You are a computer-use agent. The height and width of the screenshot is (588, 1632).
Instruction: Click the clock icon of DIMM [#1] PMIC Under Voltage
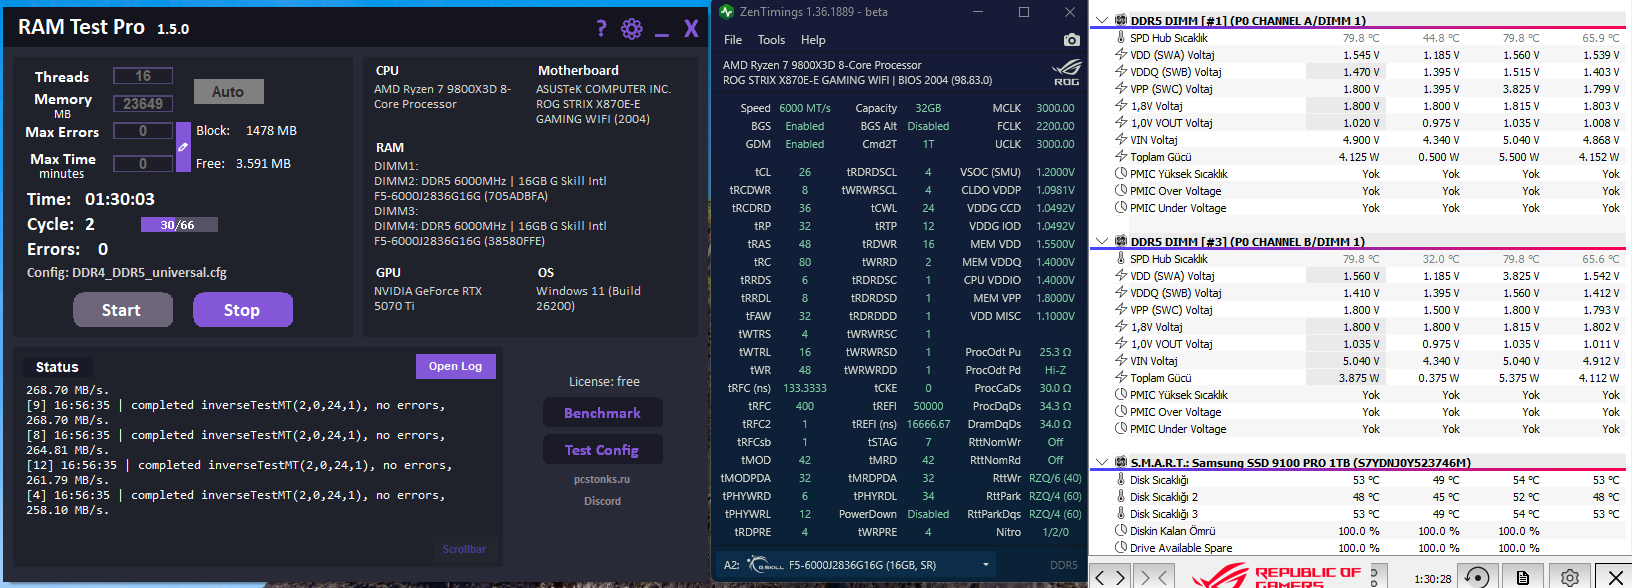pyautogui.click(x=1121, y=208)
